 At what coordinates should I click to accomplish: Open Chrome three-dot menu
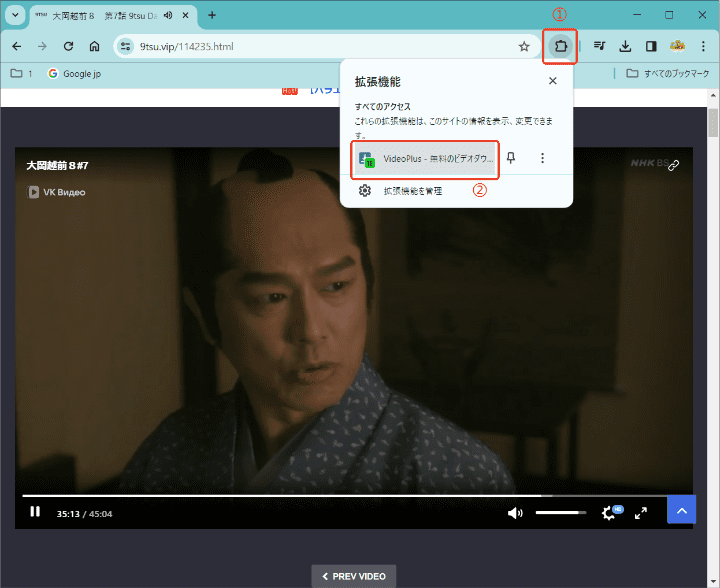click(x=703, y=46)
